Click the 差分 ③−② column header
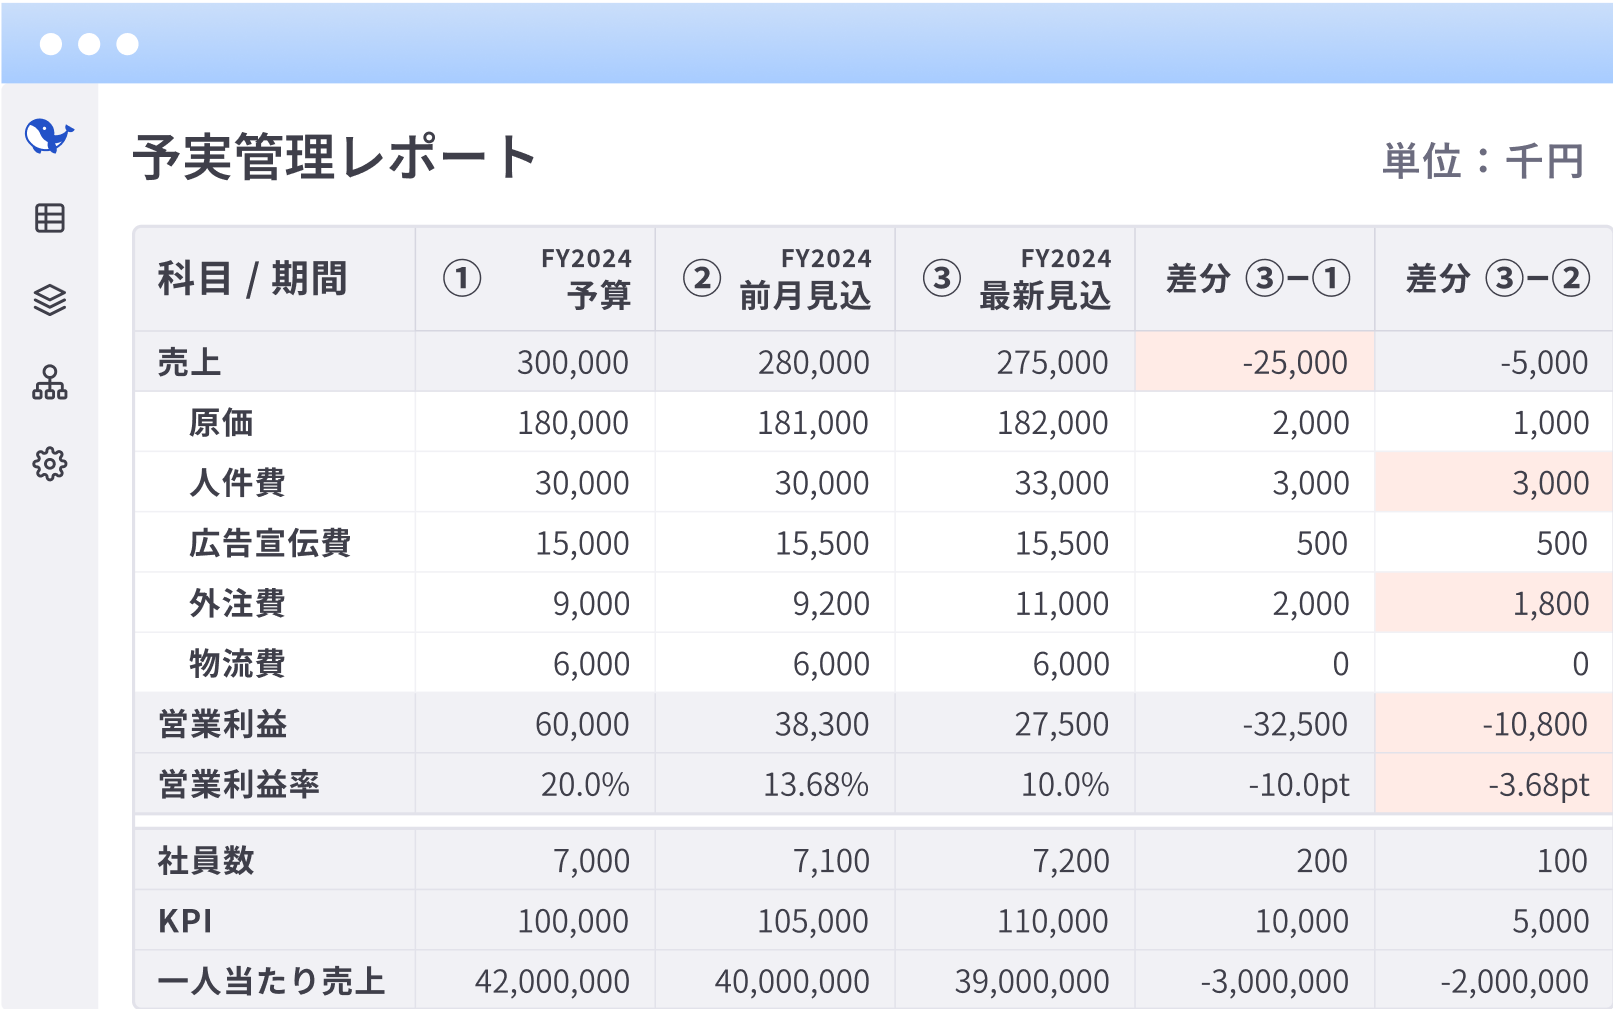Screen dimensions: 1613x1009 [x=1496, y=279]
